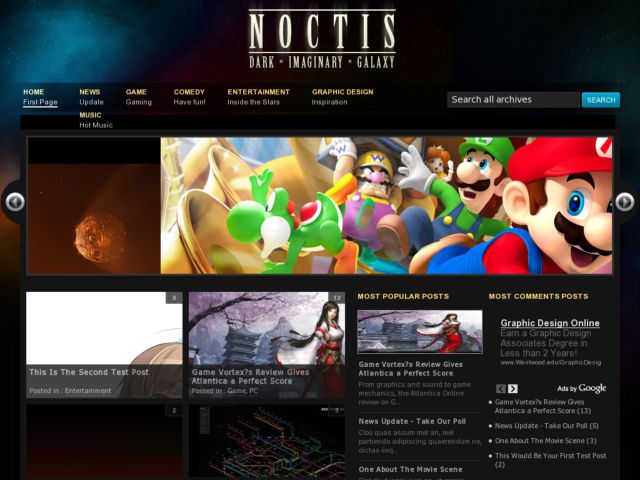Screen dimensions: 640x480
Task: Open most commented One About The Movie Scene (3)
Action: click(x=546, y=441)
